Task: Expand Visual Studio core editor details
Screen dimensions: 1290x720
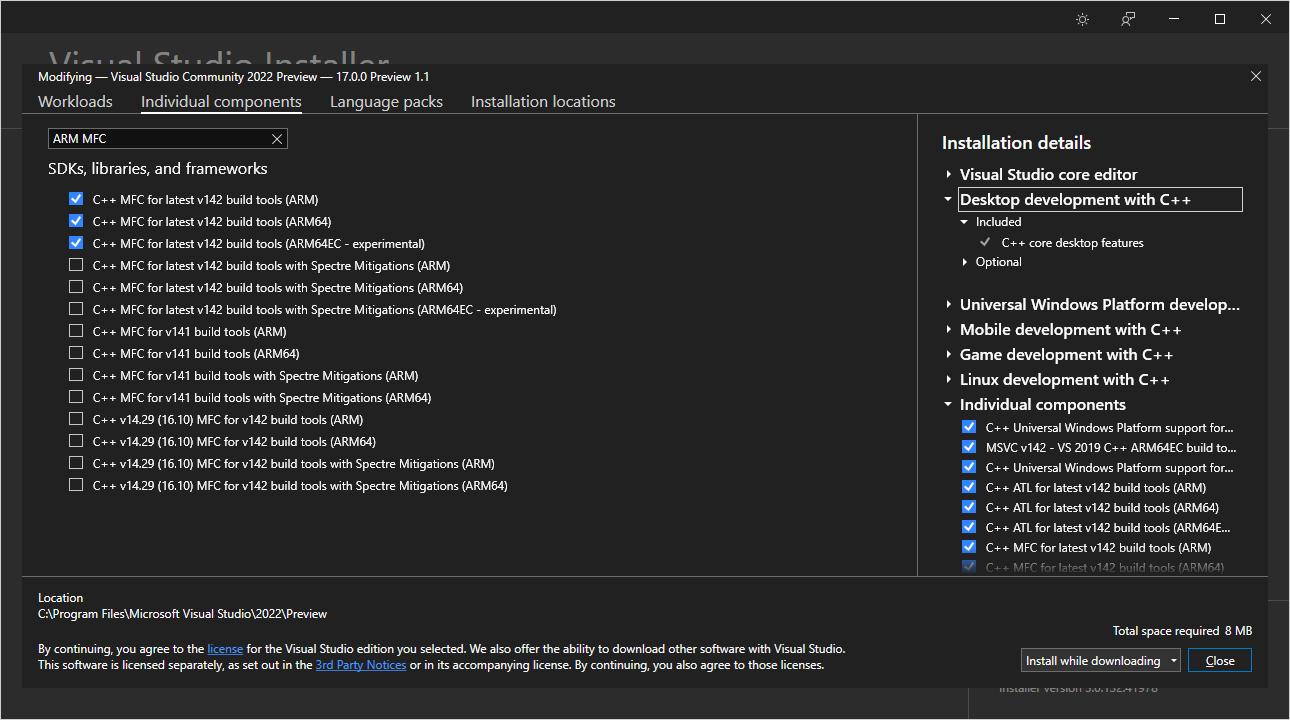Action: (948, 175)
